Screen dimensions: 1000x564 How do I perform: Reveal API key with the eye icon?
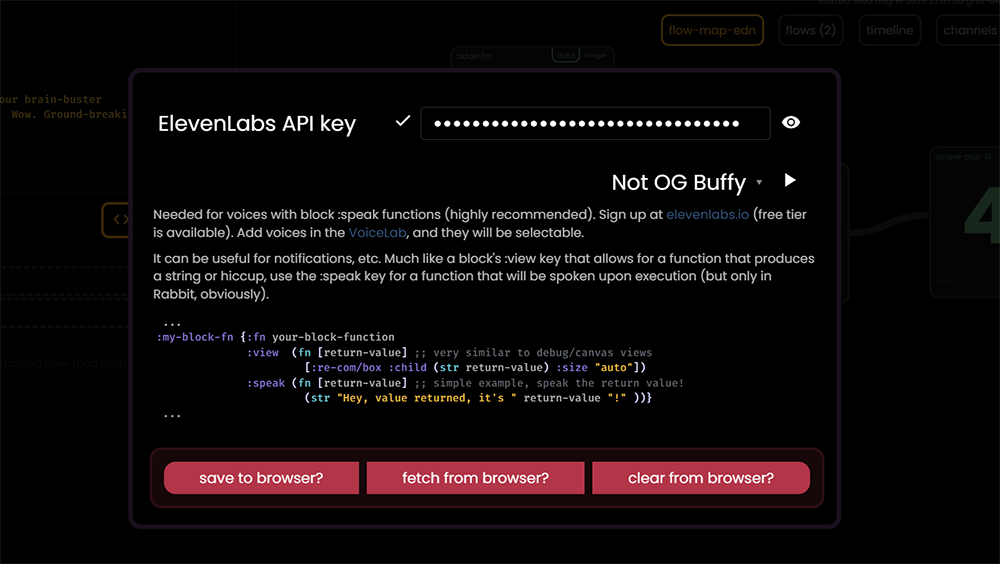coord(791,122)
